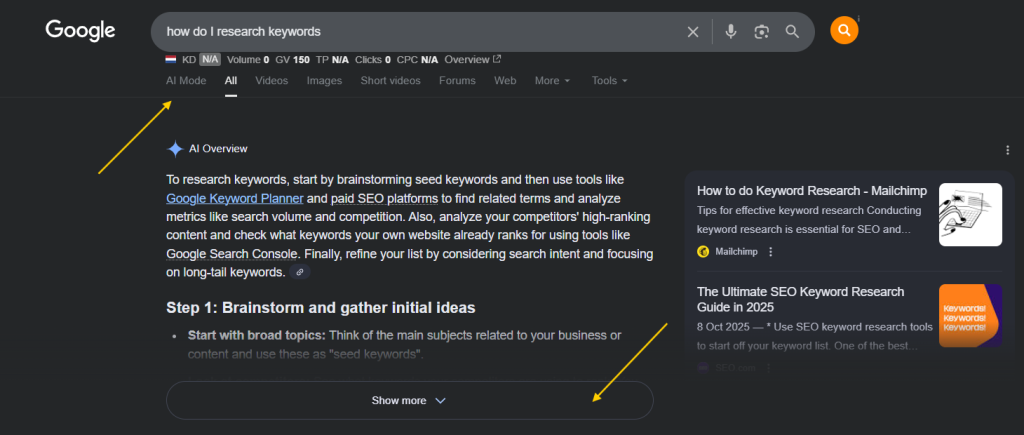
Task: Expand the More search filters dropdown
Action: pos(552,80)
